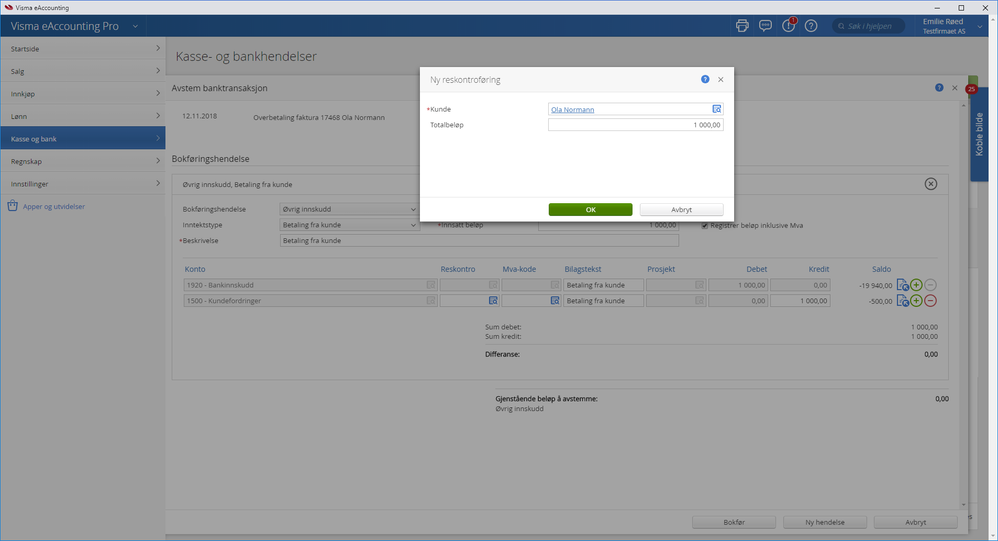This screenshot has width=998, height=541.
Task: Delete the 1920 Bankinnskudd line
Action: click(931, 285)
